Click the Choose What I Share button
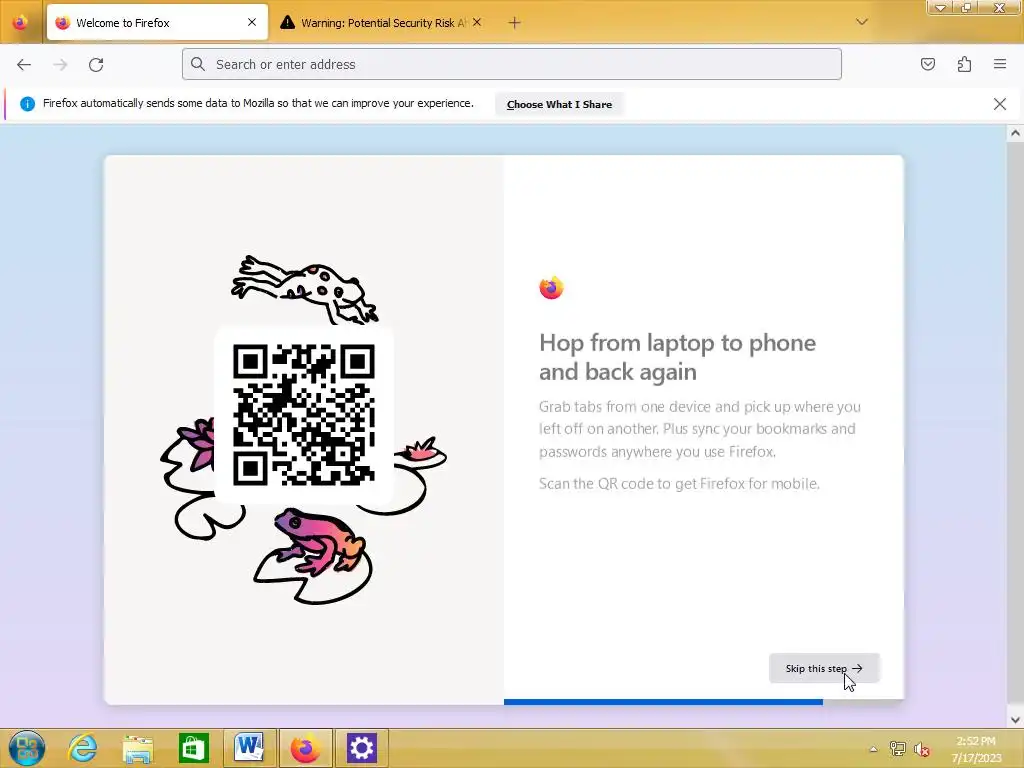This screenshot has width=1024, height=768. [x=559, y=104]
